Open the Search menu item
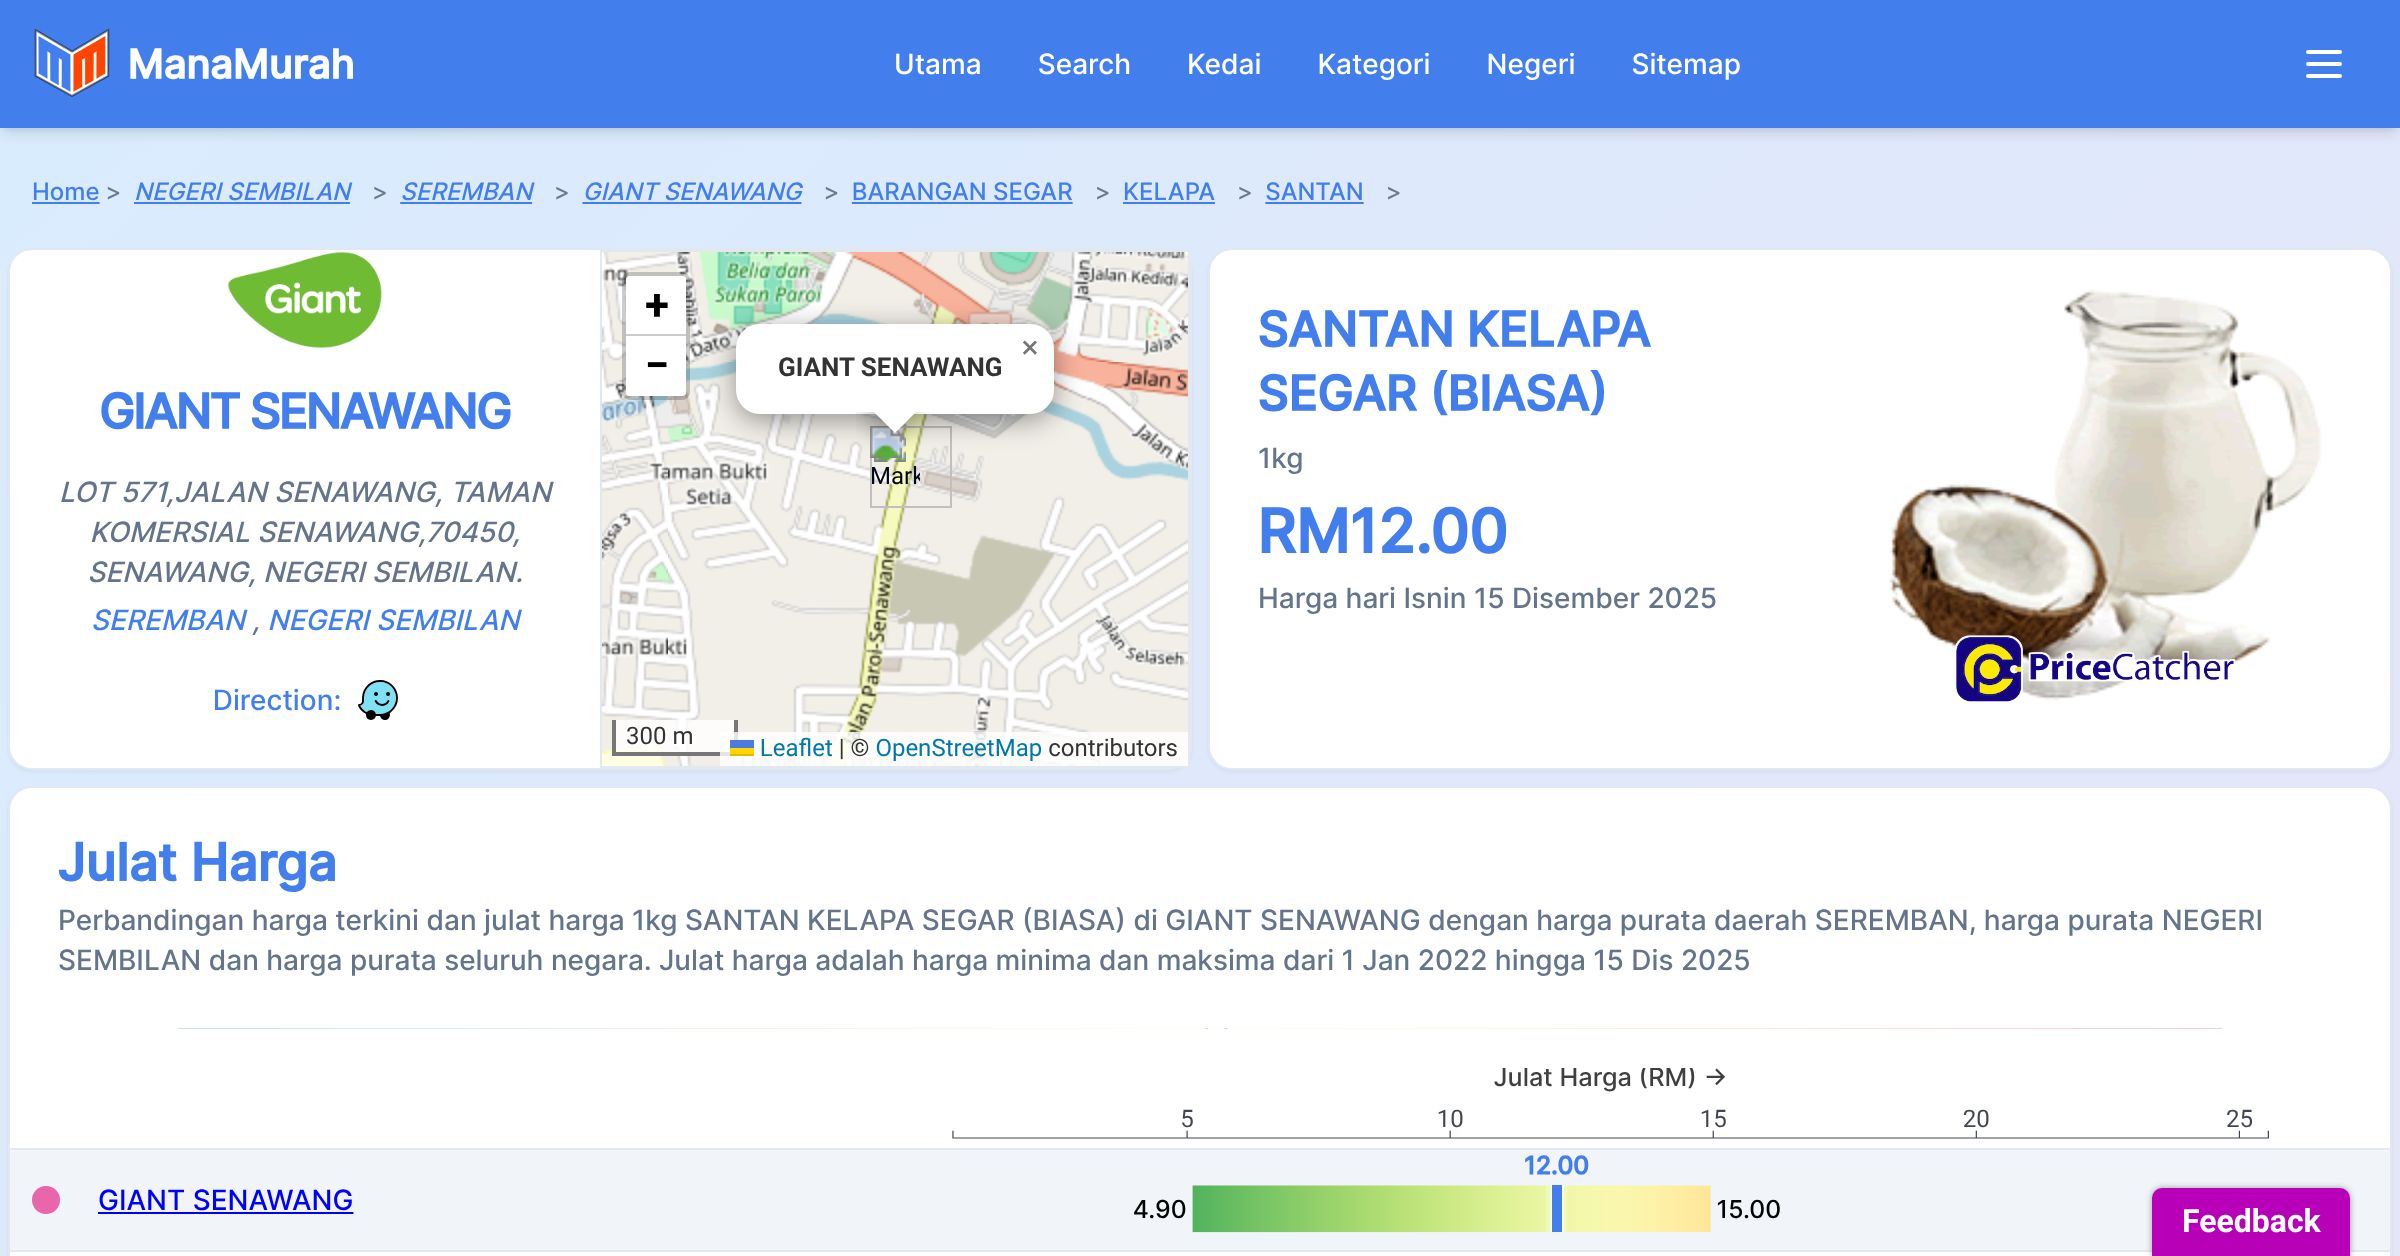Viewport: 2400px width, 1256px height. pos(1083,64)
